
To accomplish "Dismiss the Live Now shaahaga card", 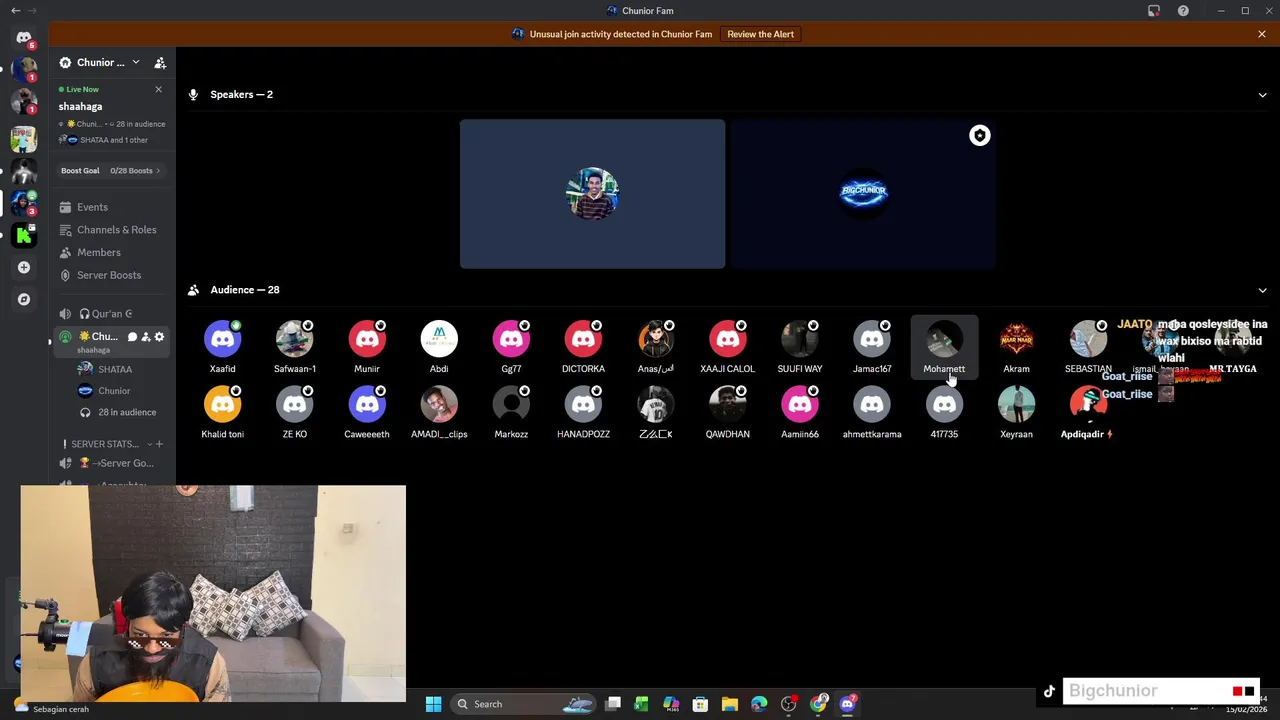I will pos(158,89).
